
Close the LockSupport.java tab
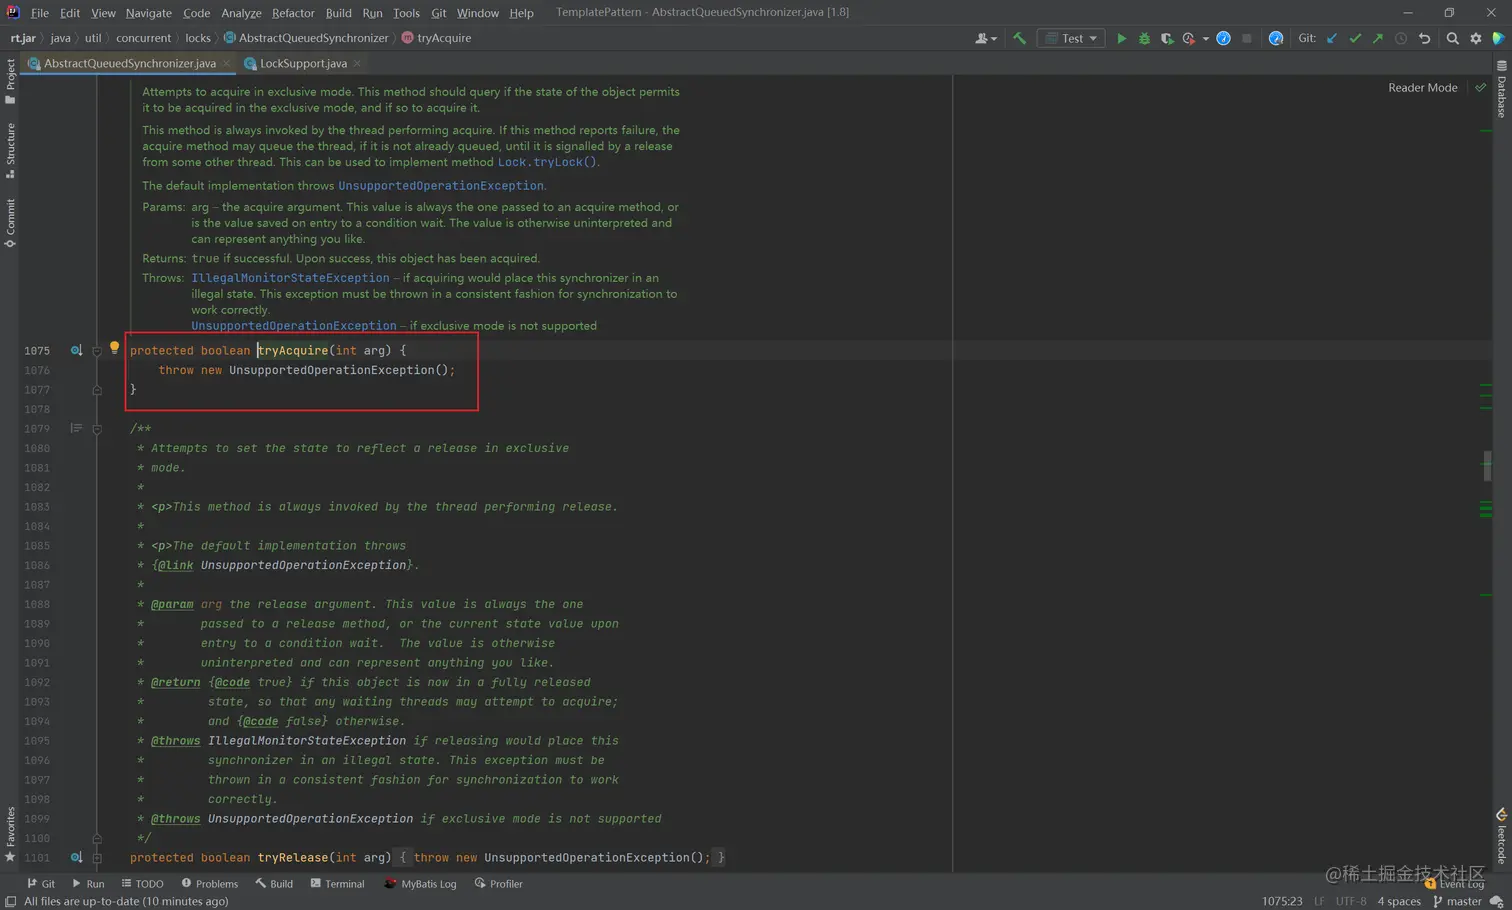point(357,63)
